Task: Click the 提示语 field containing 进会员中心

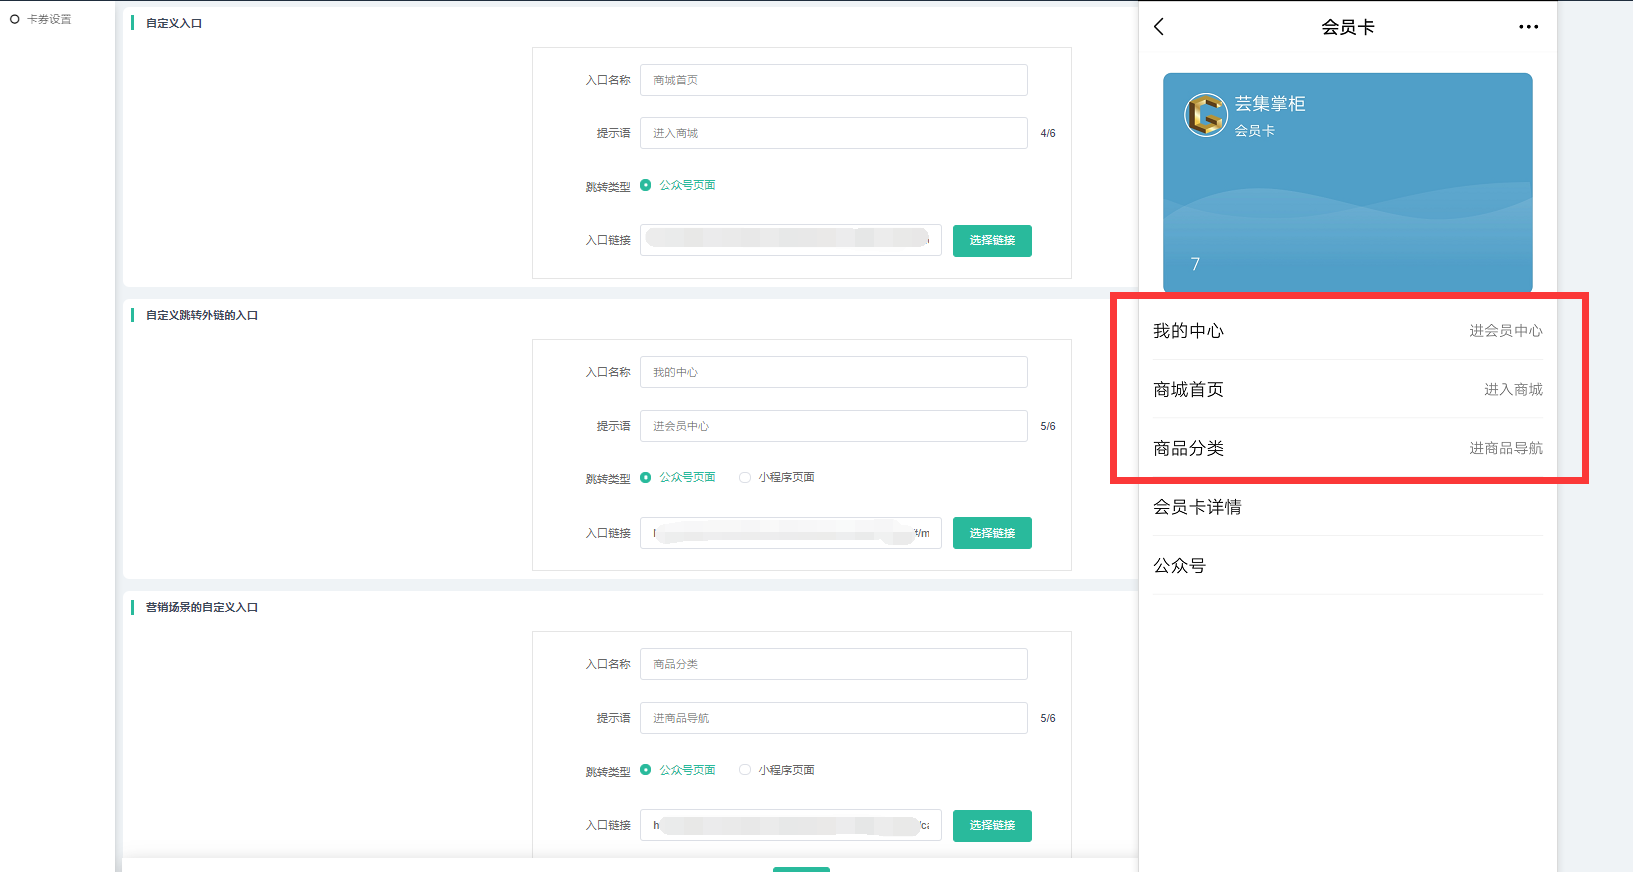Action: (x=833, y=426)
